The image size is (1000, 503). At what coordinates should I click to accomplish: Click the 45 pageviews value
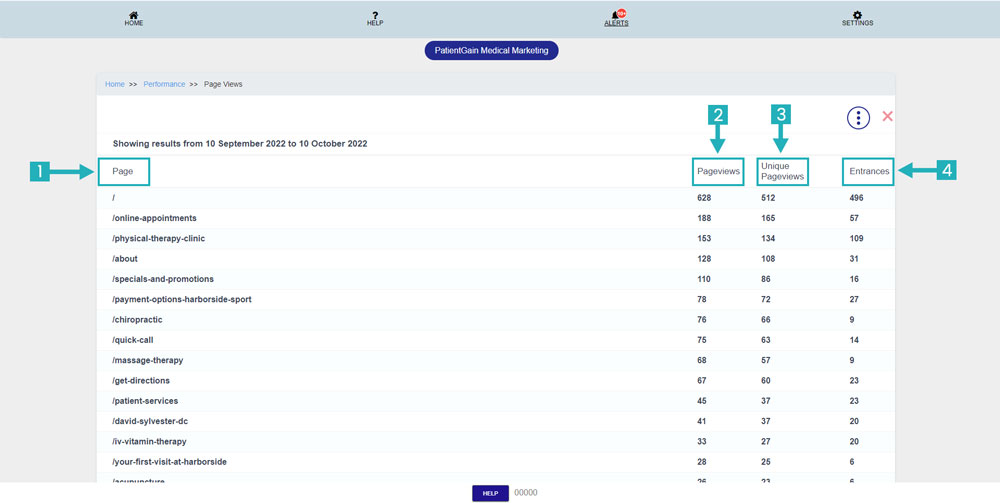point(702,401)
